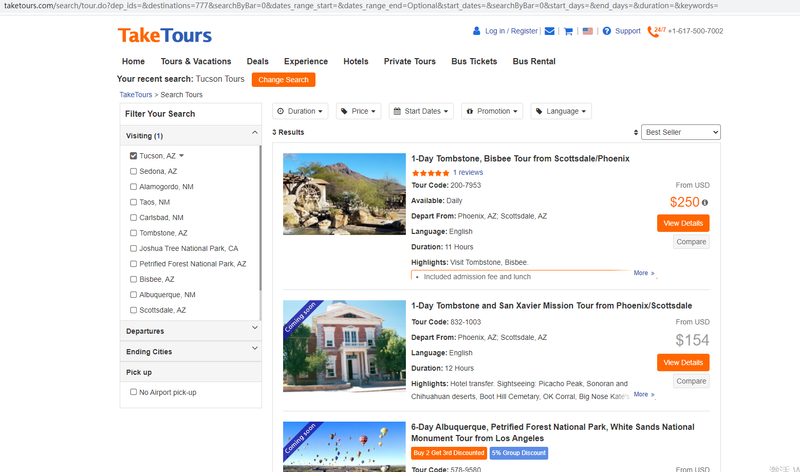
Task: Check the Bisbee, AZ checkbox
Action: pyautogui.click(x=133, y=279)
